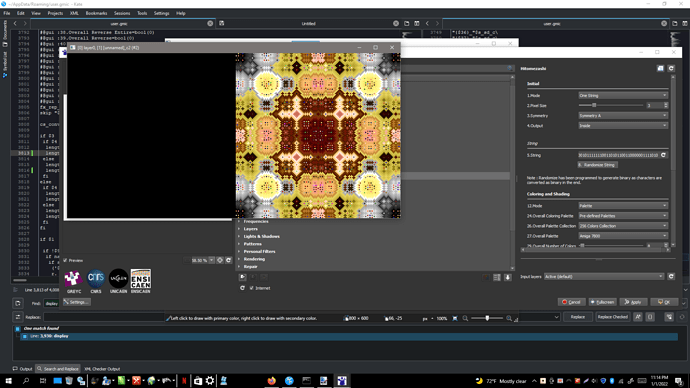Open the Bookmarks menu in Kate

[96, 13]
